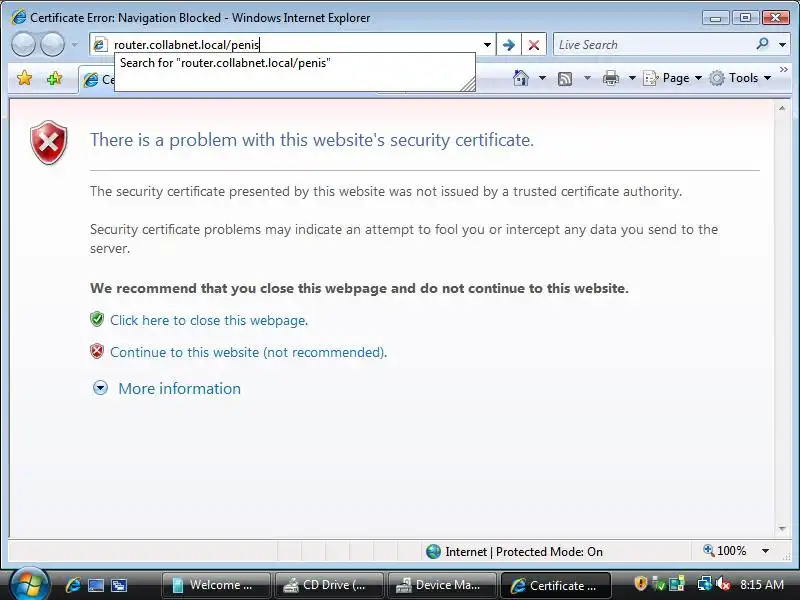Click the browser Back arrow button
The width and height of the screenshot is (800, 600).
(x=23, y=44)
